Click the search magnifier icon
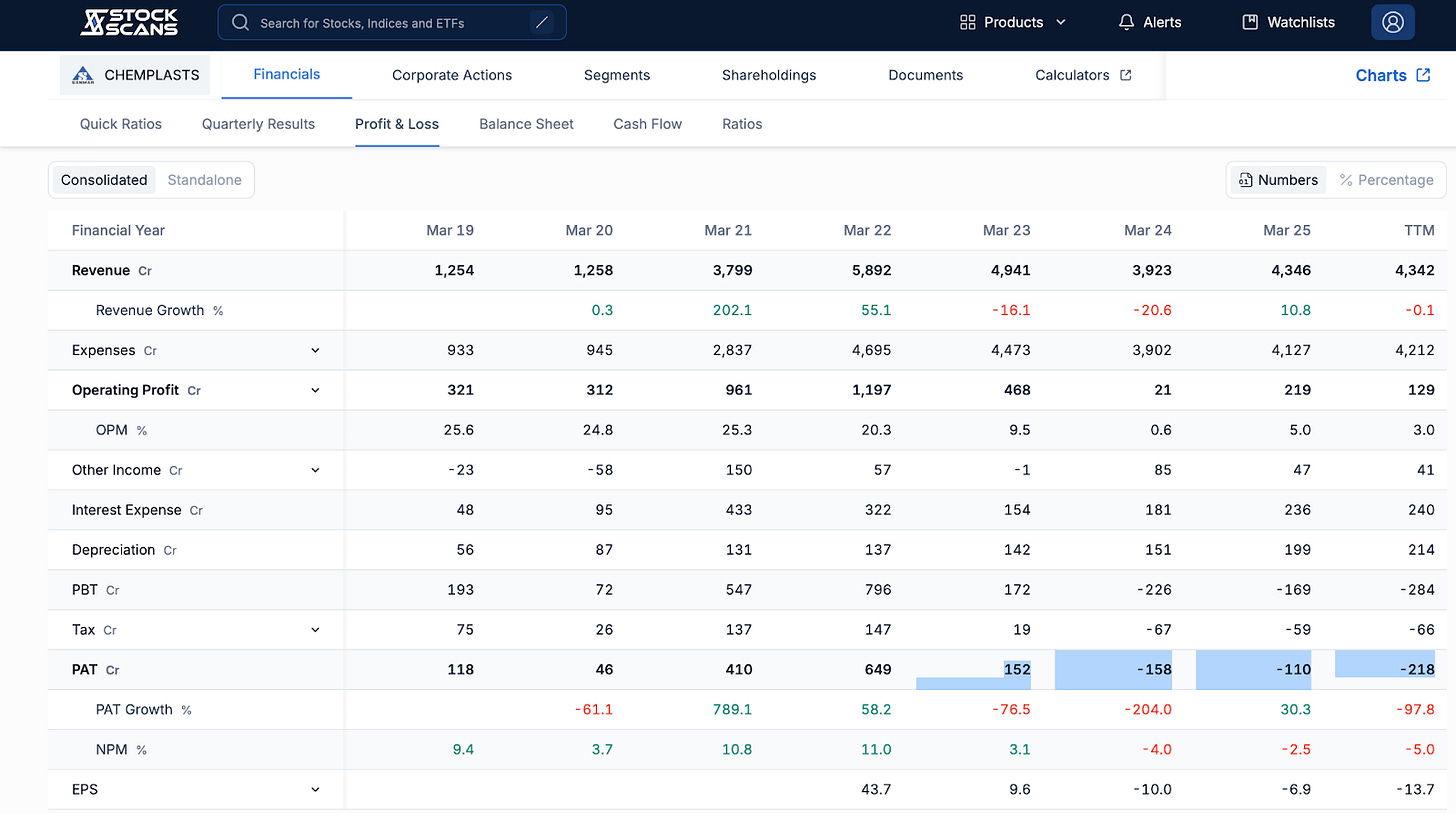This screenshot has width=1456, height=814. click(240, 22)
